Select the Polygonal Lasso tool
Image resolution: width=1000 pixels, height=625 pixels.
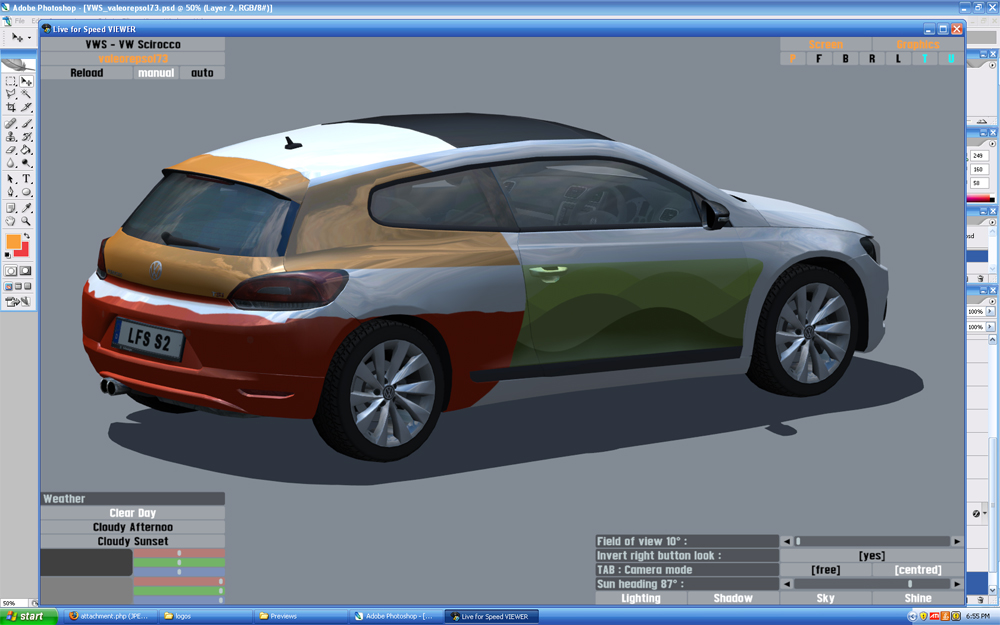pyautogui.click(x=11, y=94)
